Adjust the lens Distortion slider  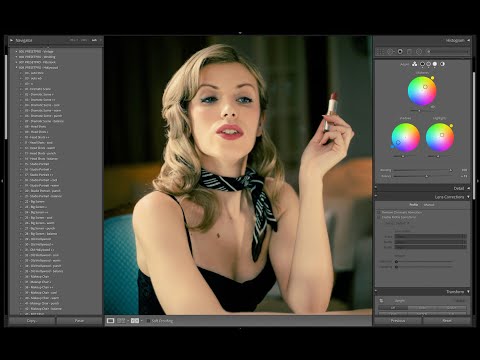coord(424,262)
